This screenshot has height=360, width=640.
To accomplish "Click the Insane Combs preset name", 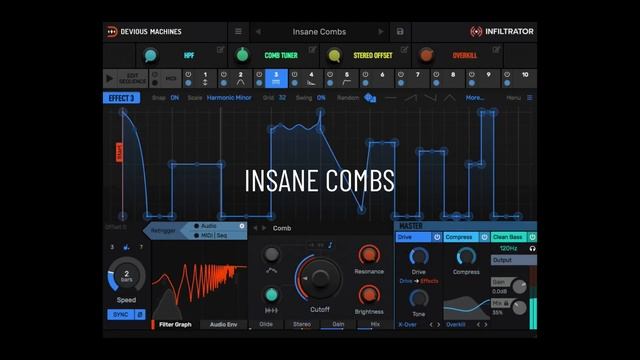I will click(319, 31).
